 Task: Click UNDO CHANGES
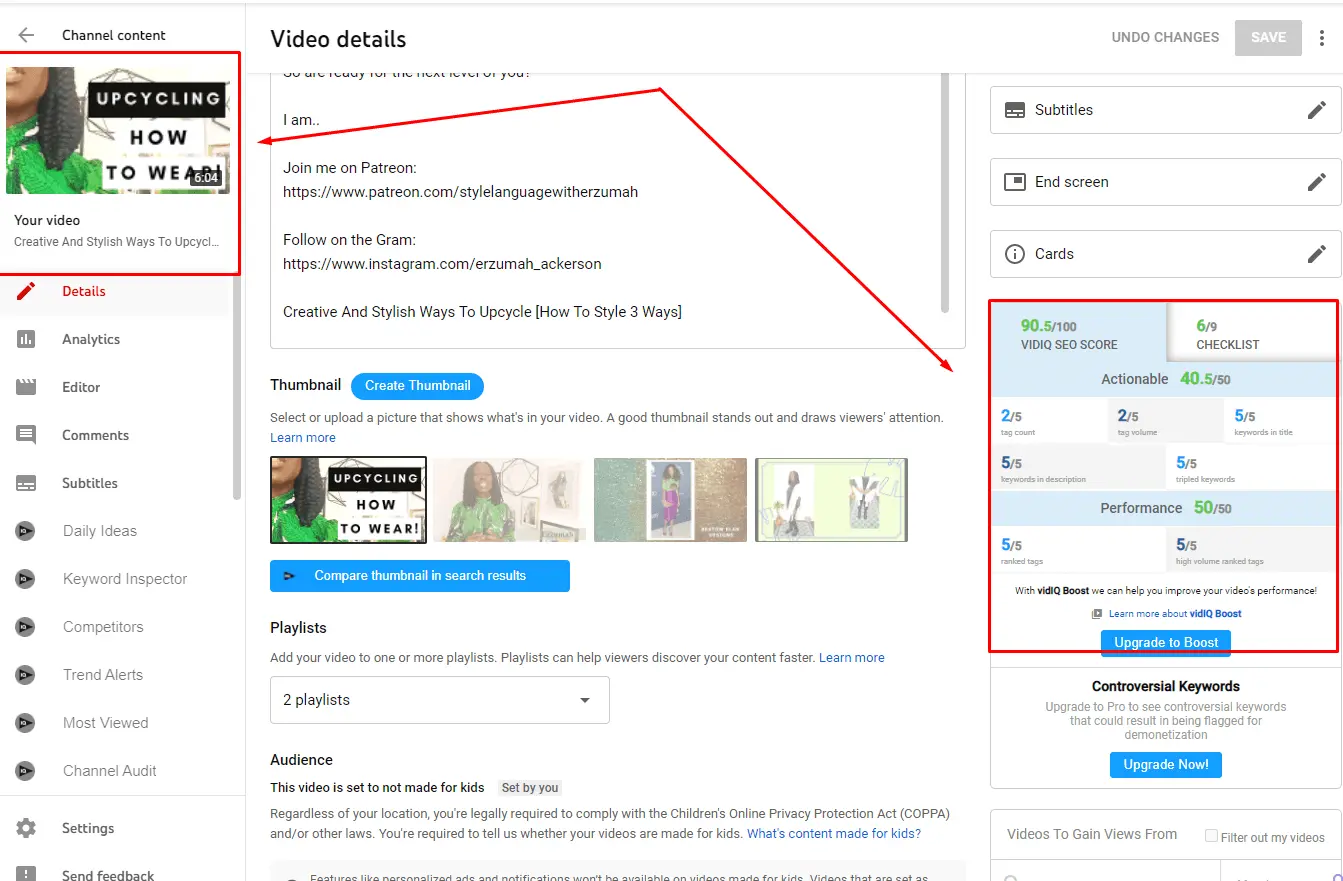(x=1165, y=37)
